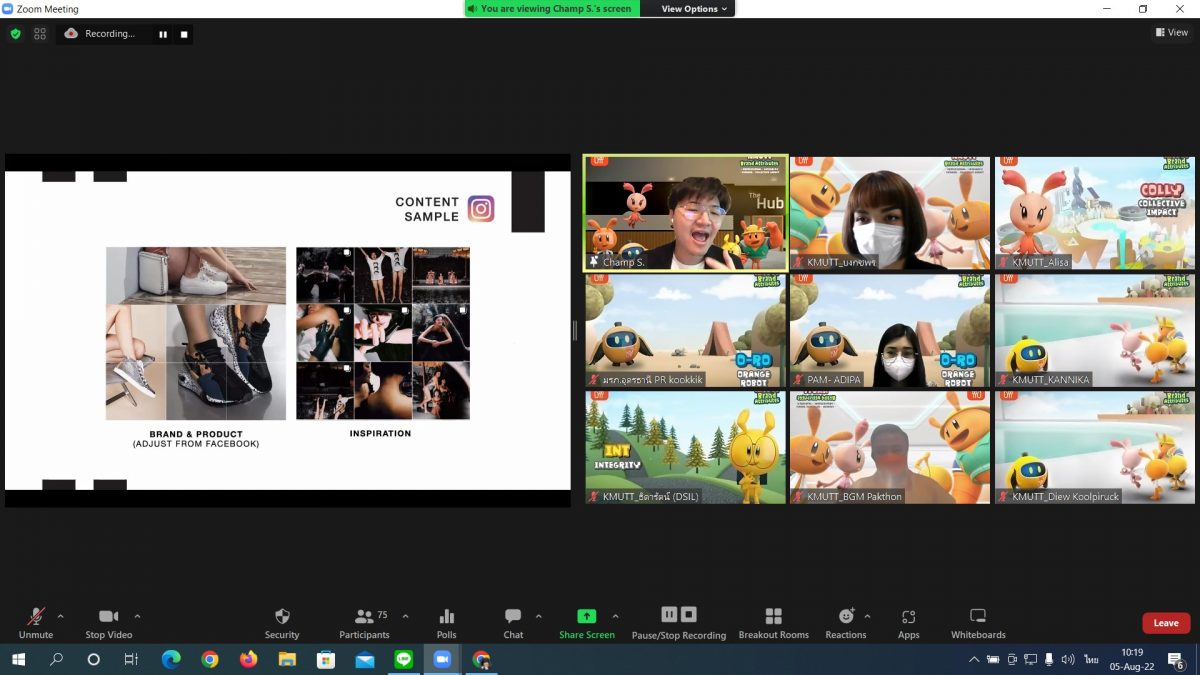Select Champ S. video tile
Screen dimensions: 1200x675
tap(685, 212)
